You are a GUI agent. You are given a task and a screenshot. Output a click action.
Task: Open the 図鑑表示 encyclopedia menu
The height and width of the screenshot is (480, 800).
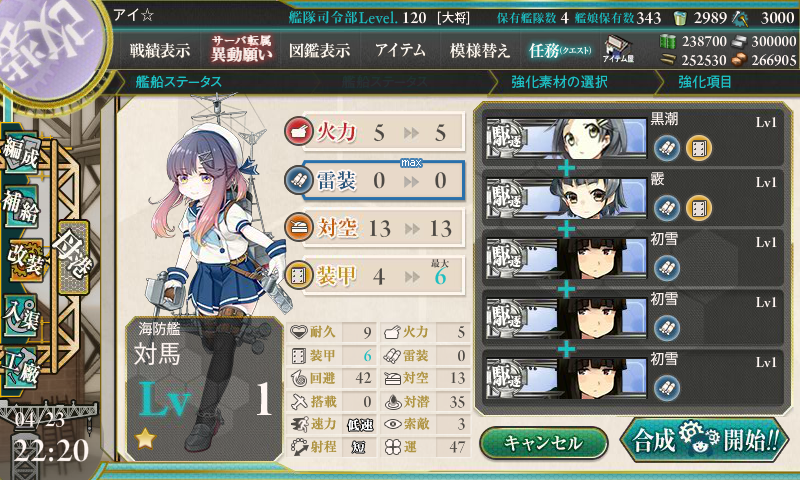coord(319,50)
